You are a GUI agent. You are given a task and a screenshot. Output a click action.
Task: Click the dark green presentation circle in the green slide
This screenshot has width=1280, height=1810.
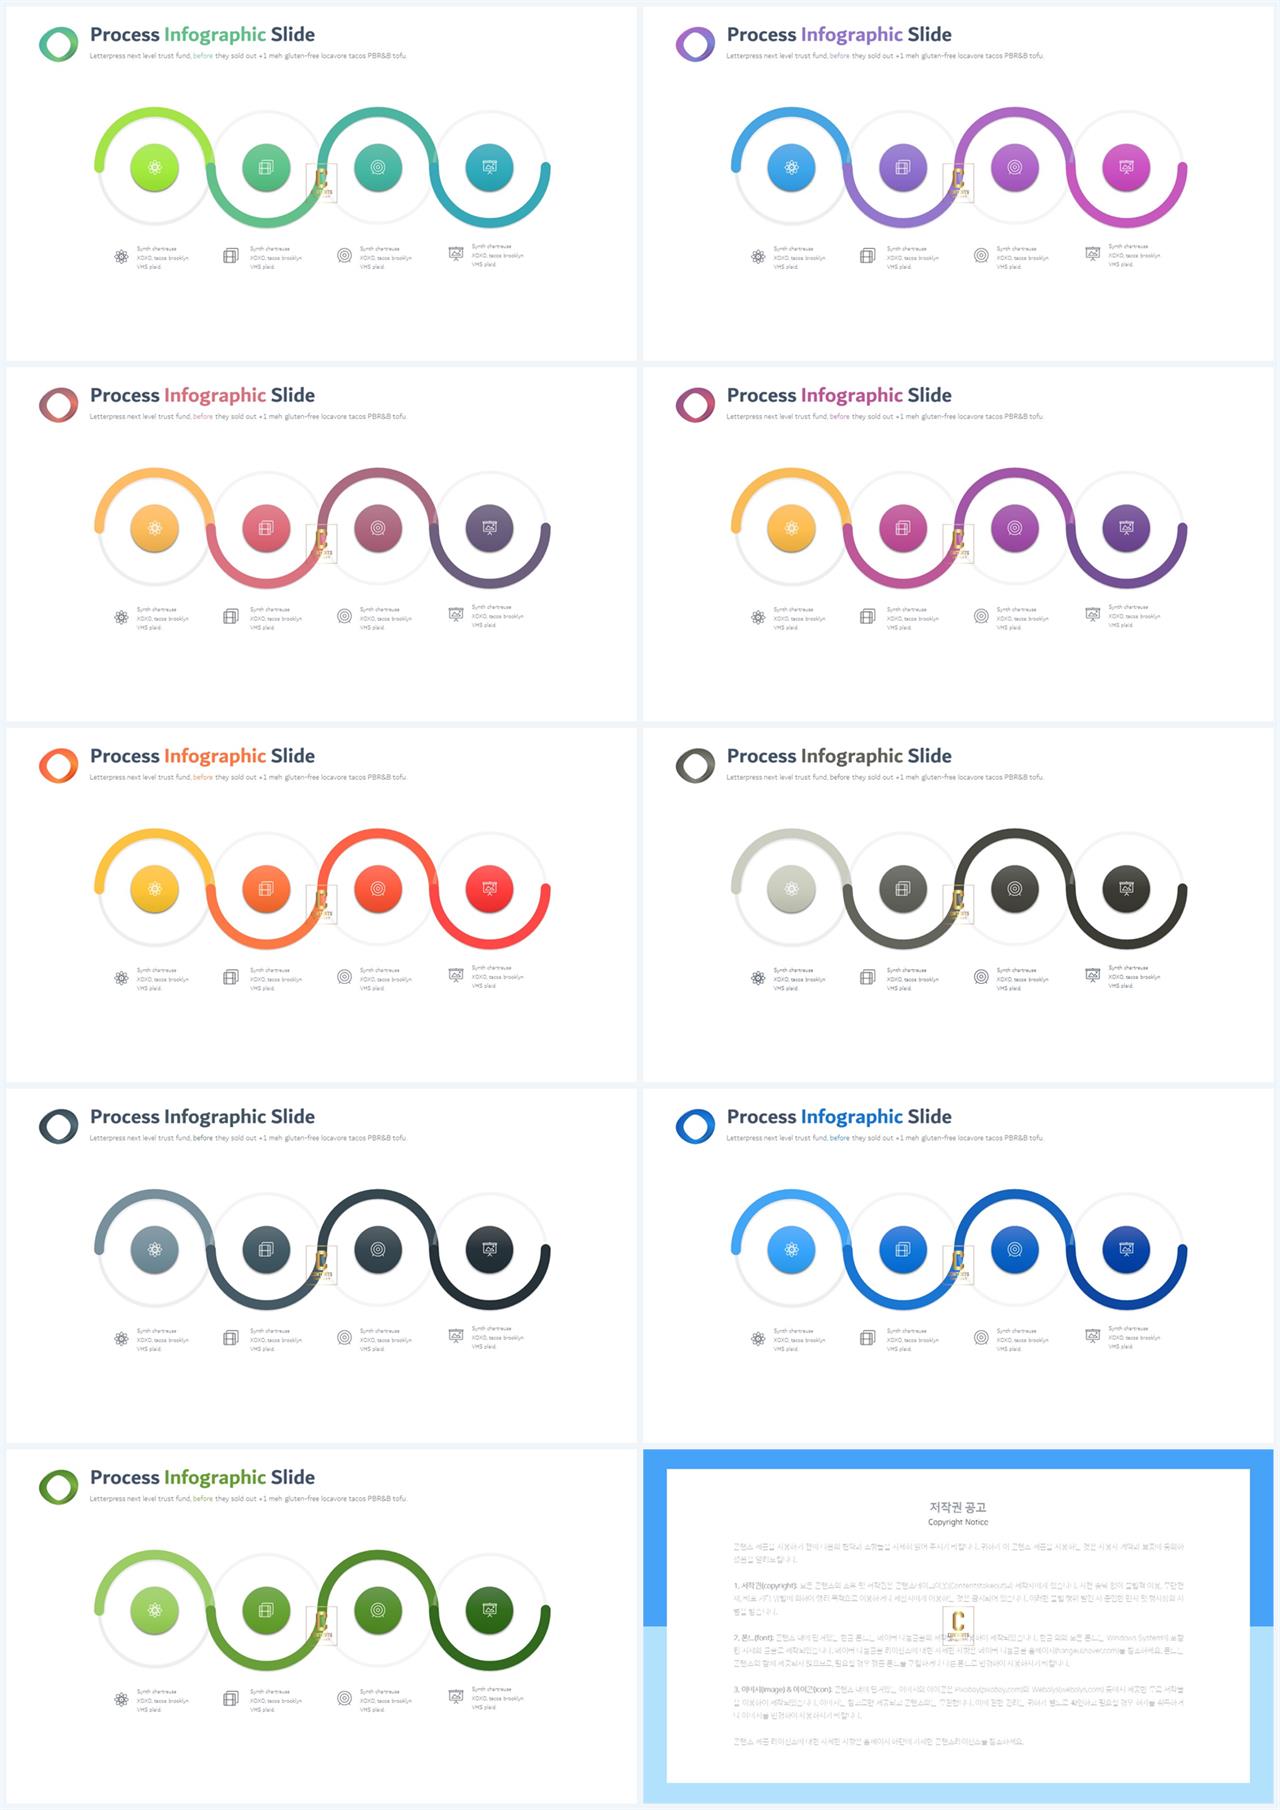click(x=490, y=1610)
